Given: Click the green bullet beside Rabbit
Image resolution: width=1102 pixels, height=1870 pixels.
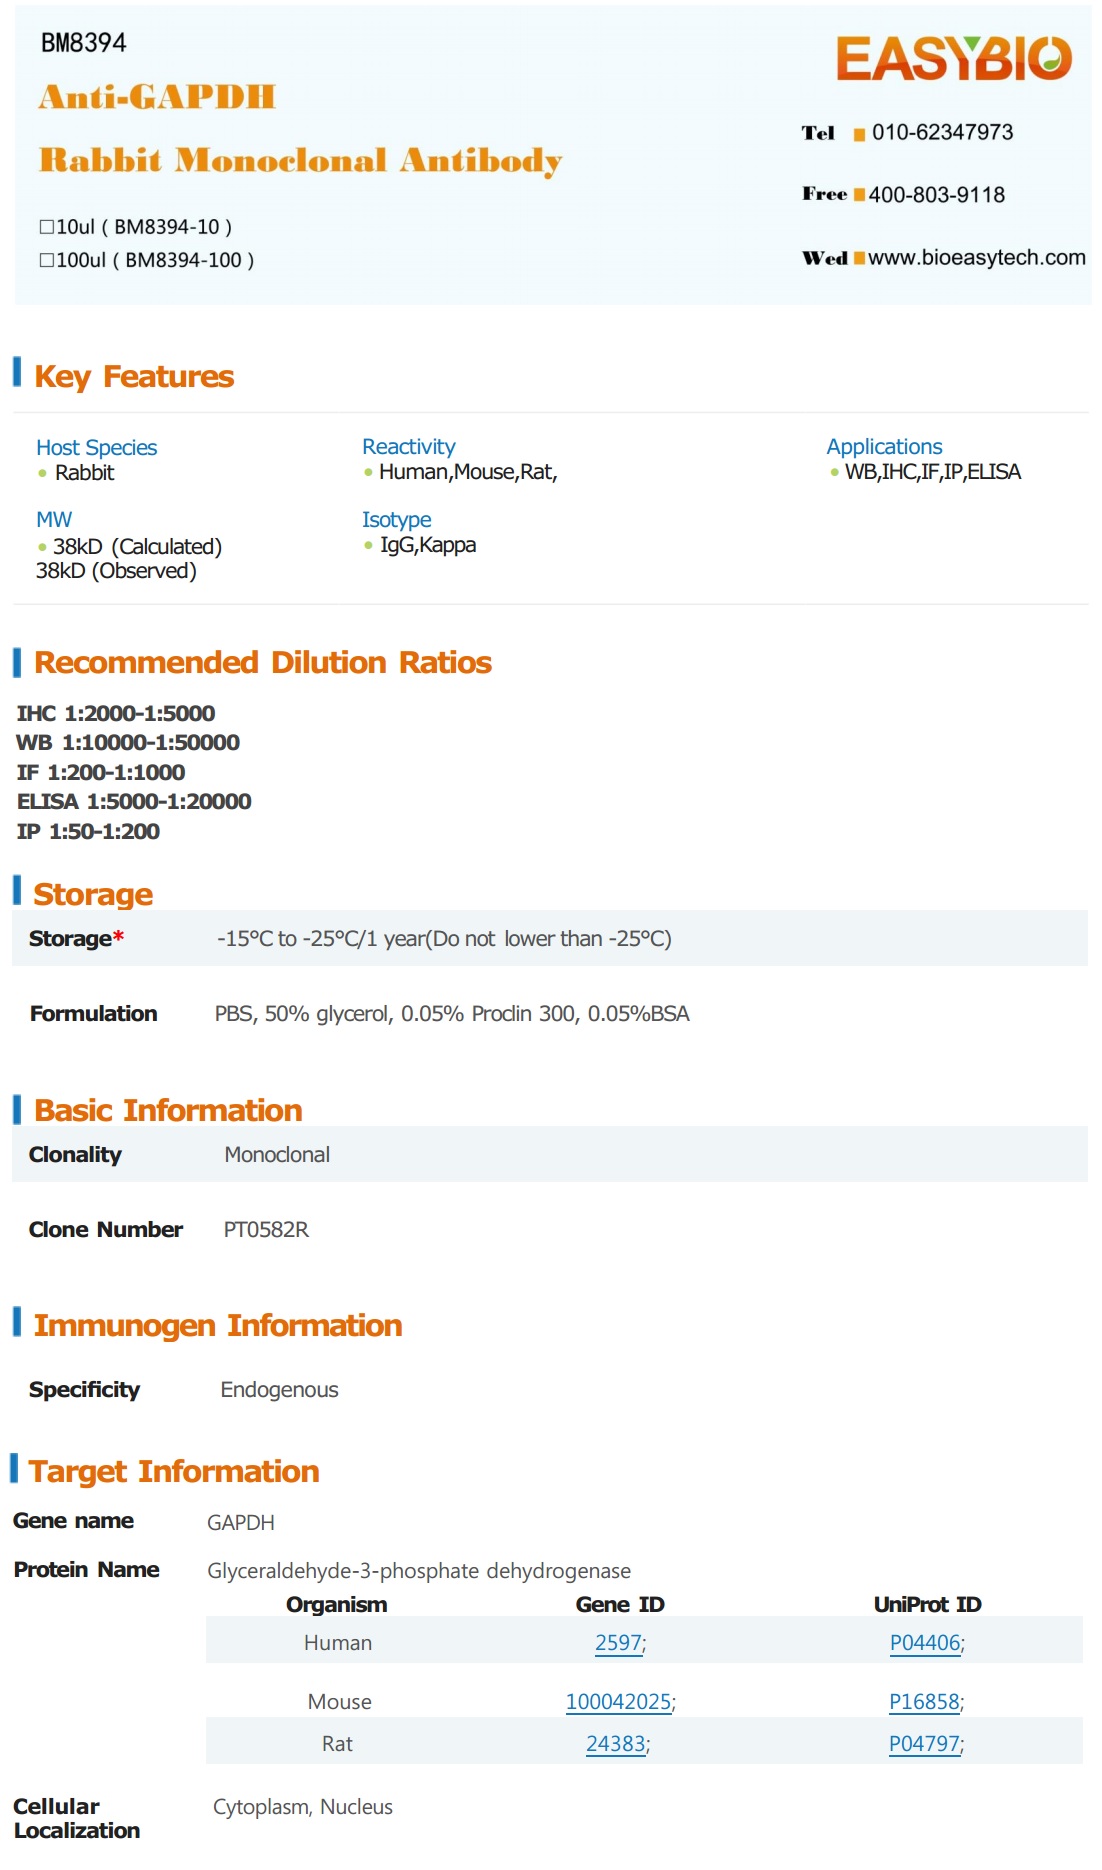Looking at the screenshot, I should (42, 473).
